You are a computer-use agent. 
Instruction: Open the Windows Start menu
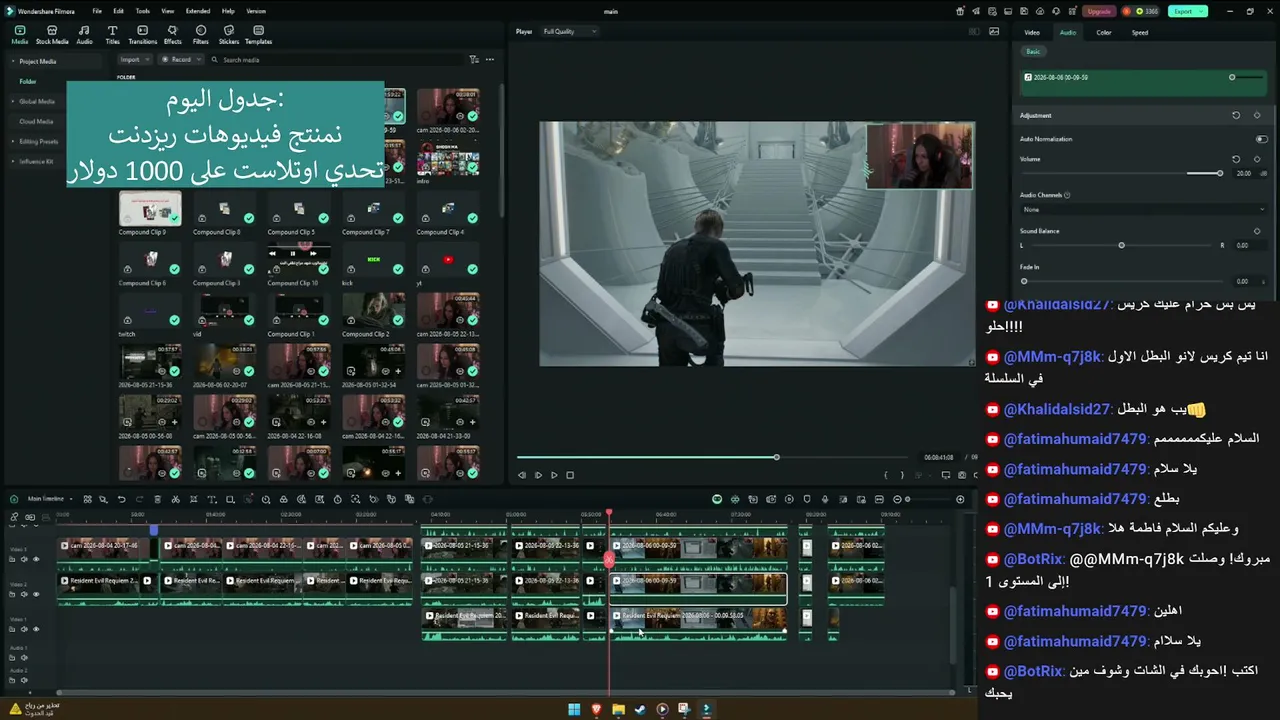[574, 710]
